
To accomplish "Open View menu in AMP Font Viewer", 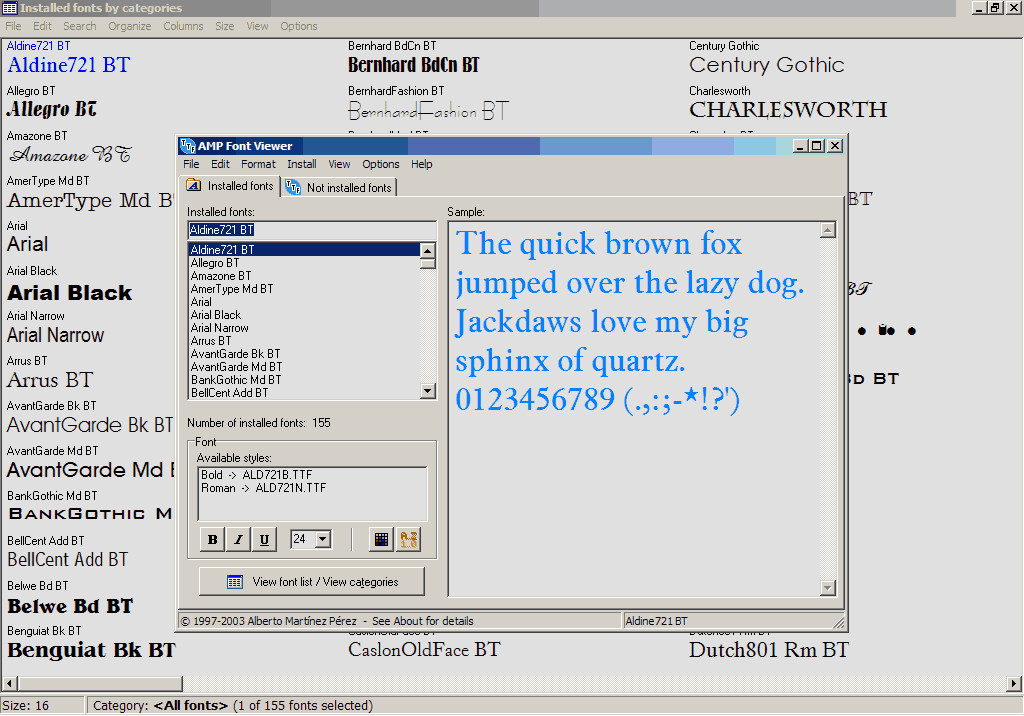I will (x=339, y=164).
